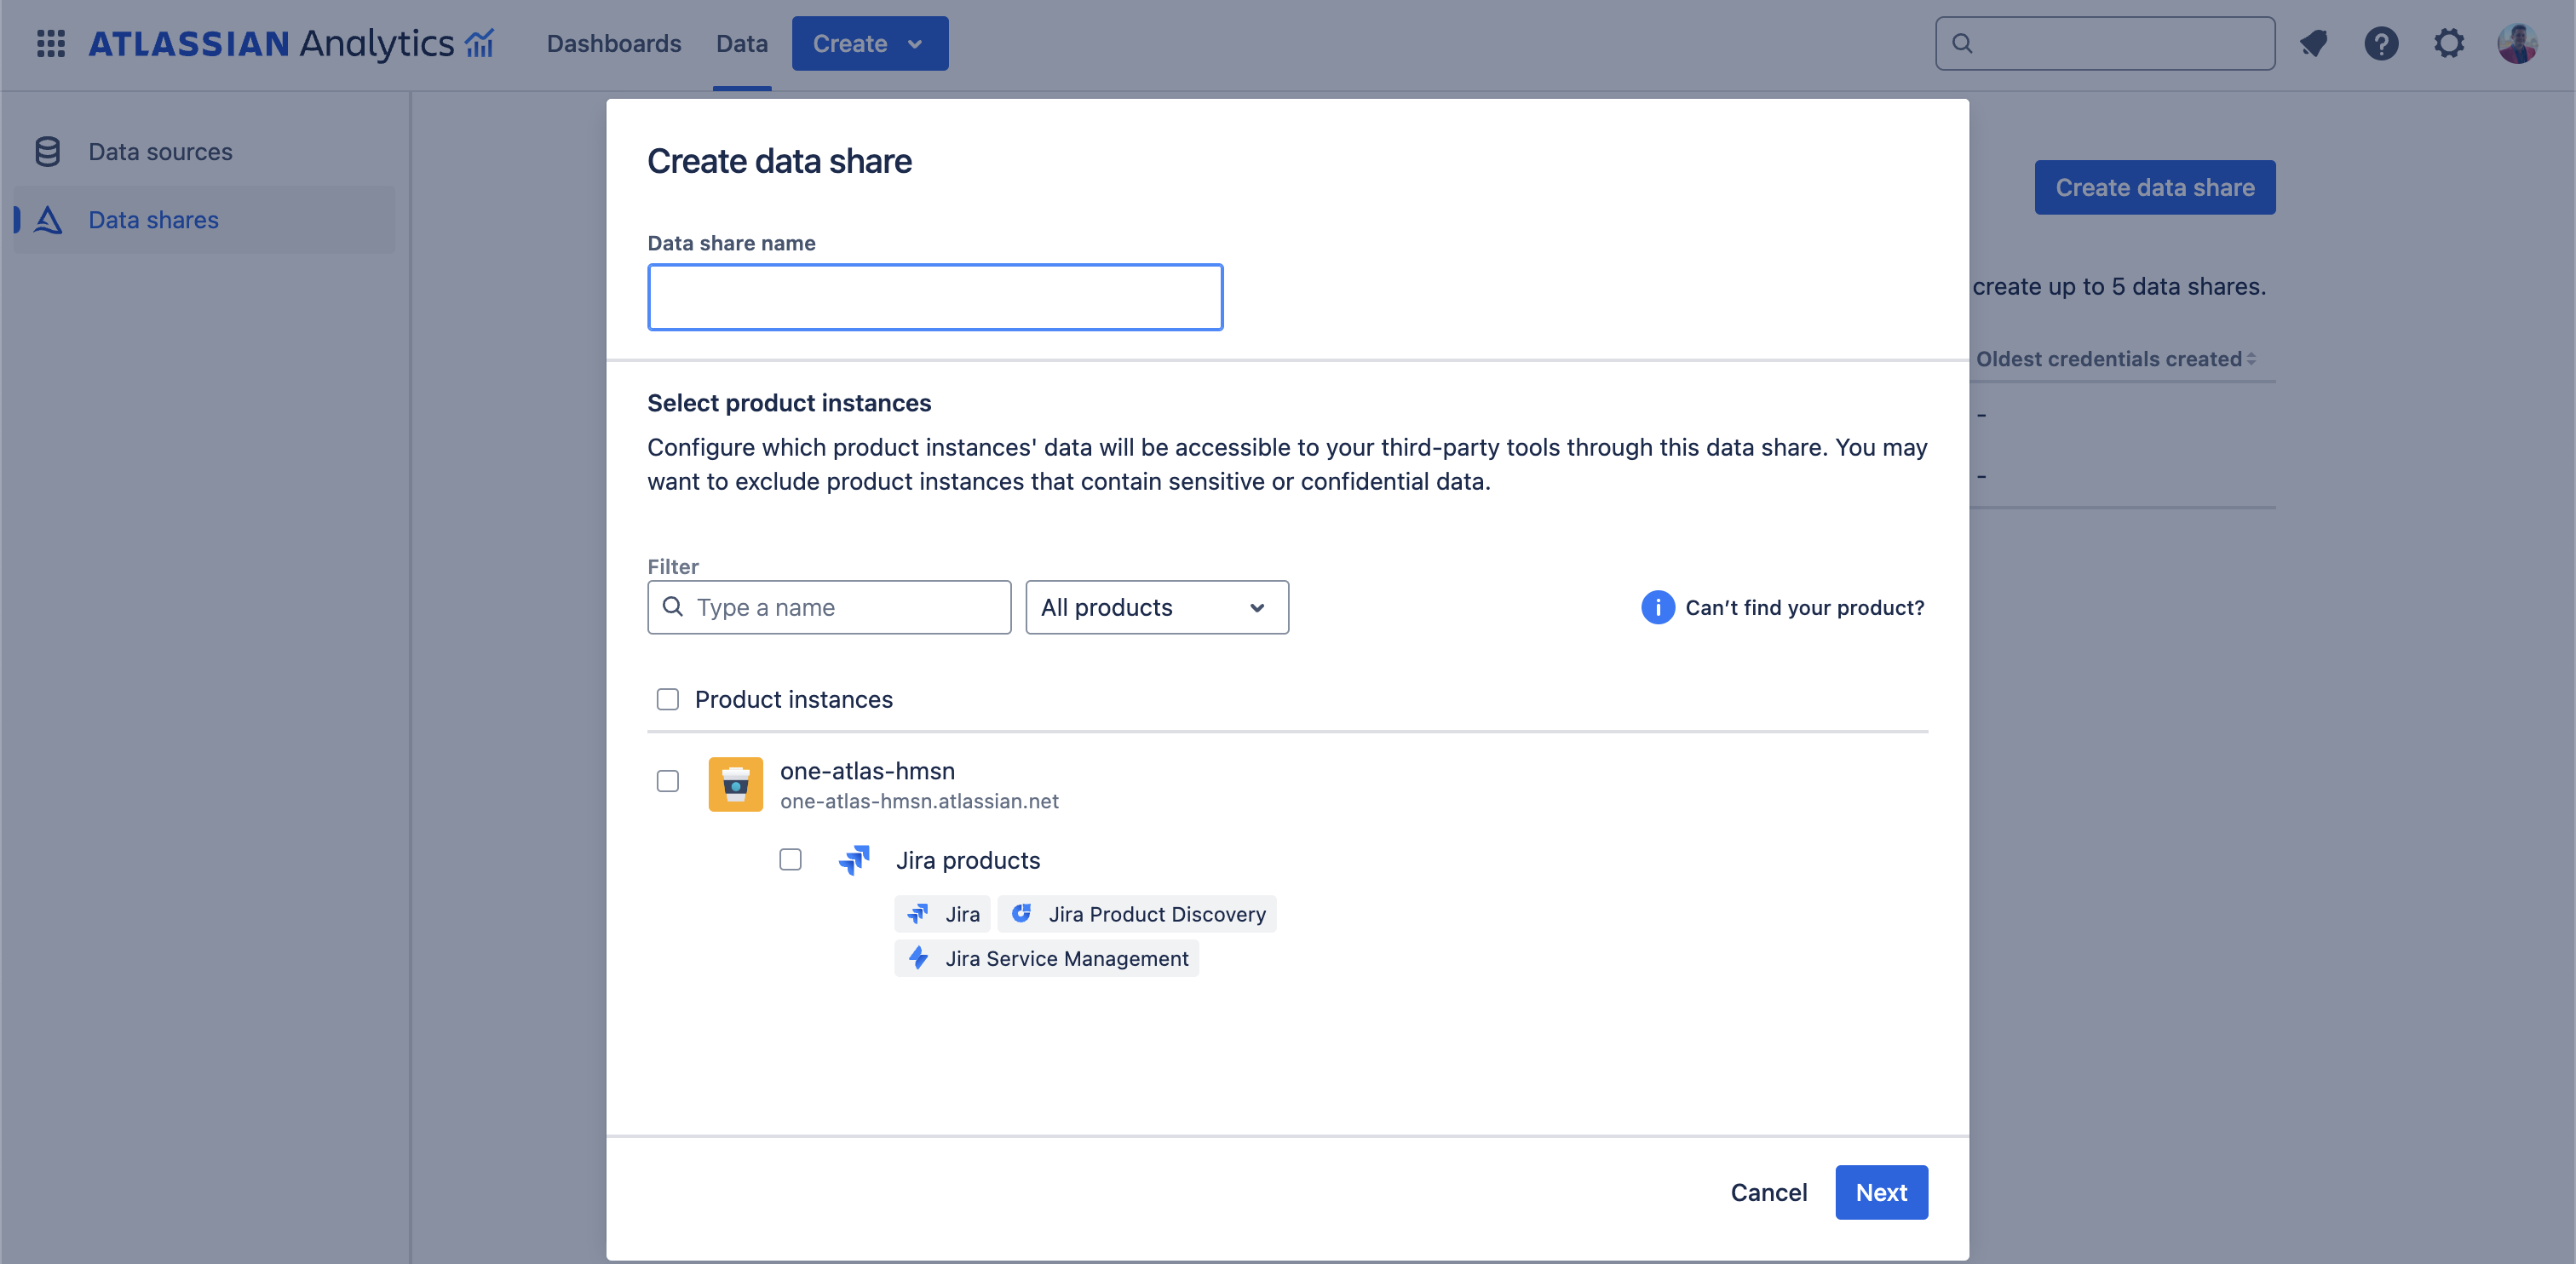Go to the Data tab
Viewport: 2576px width, 1264px height.
[742, 43]
